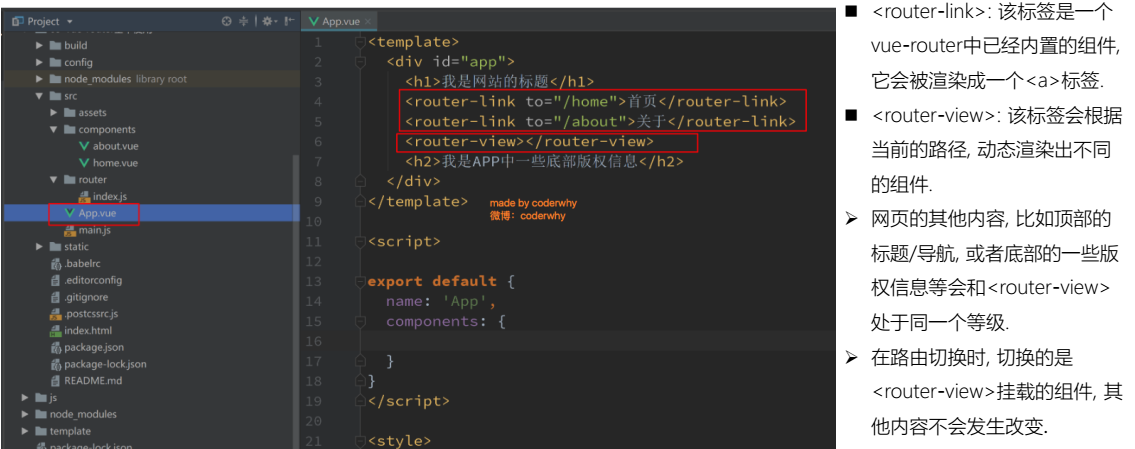This screenshot has width=1135, height=449.
Task: Expand the assets folder
Action: tap(55, 113)
